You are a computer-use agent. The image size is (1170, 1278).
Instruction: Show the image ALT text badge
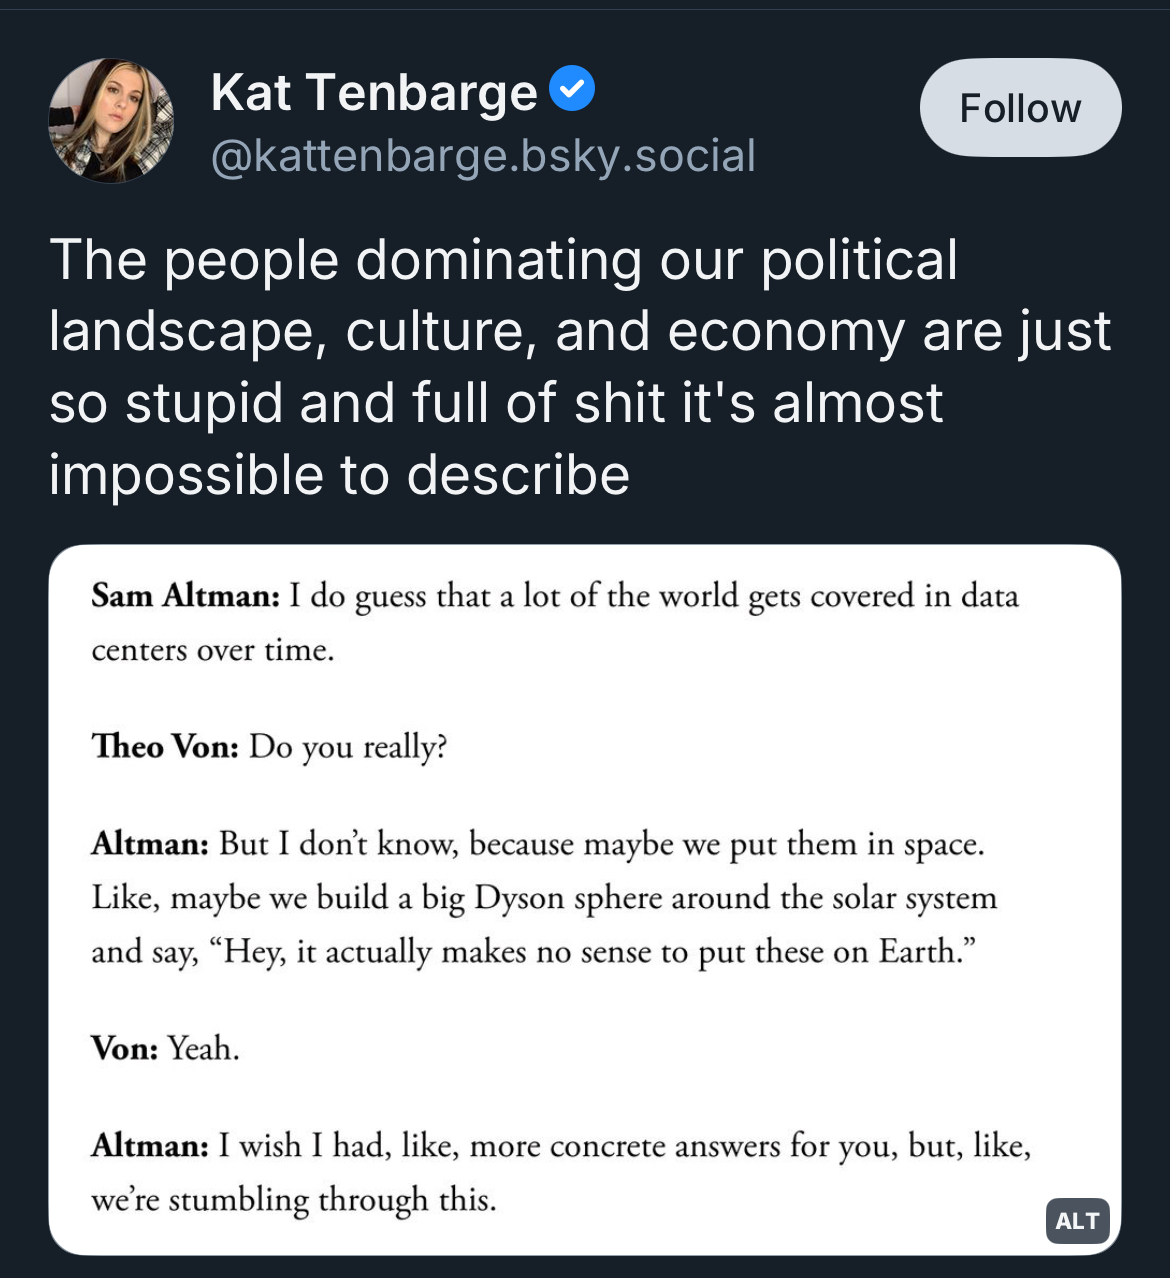1077,1220
